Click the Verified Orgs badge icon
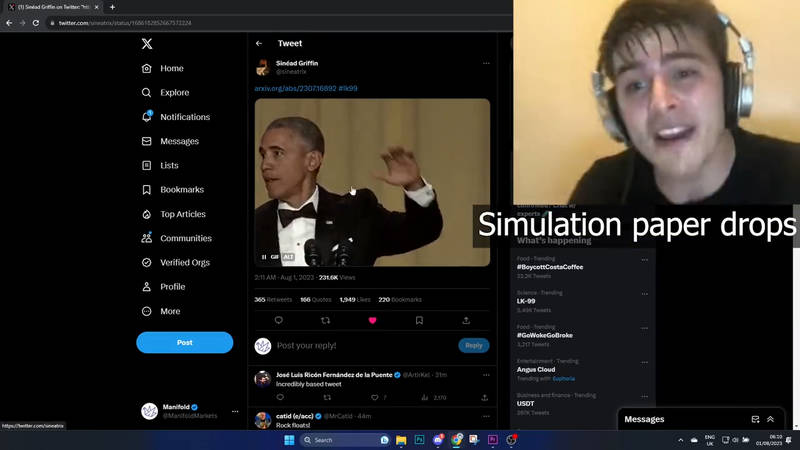Image resolution: width=800 pixels, height=450 pixels. tap(146, 263)
